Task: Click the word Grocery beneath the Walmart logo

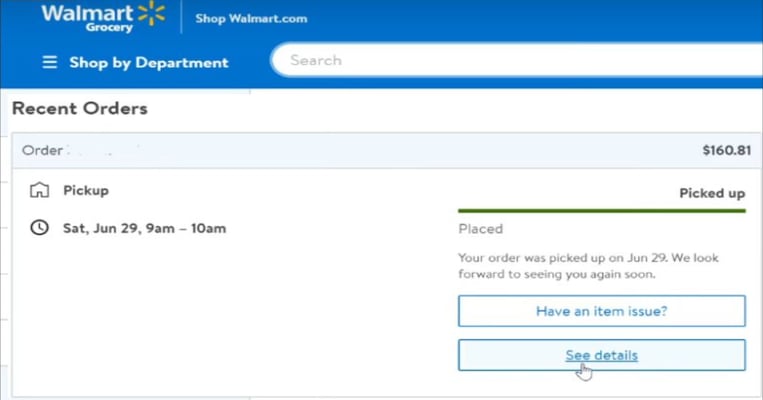Action: tap(109, 28)
